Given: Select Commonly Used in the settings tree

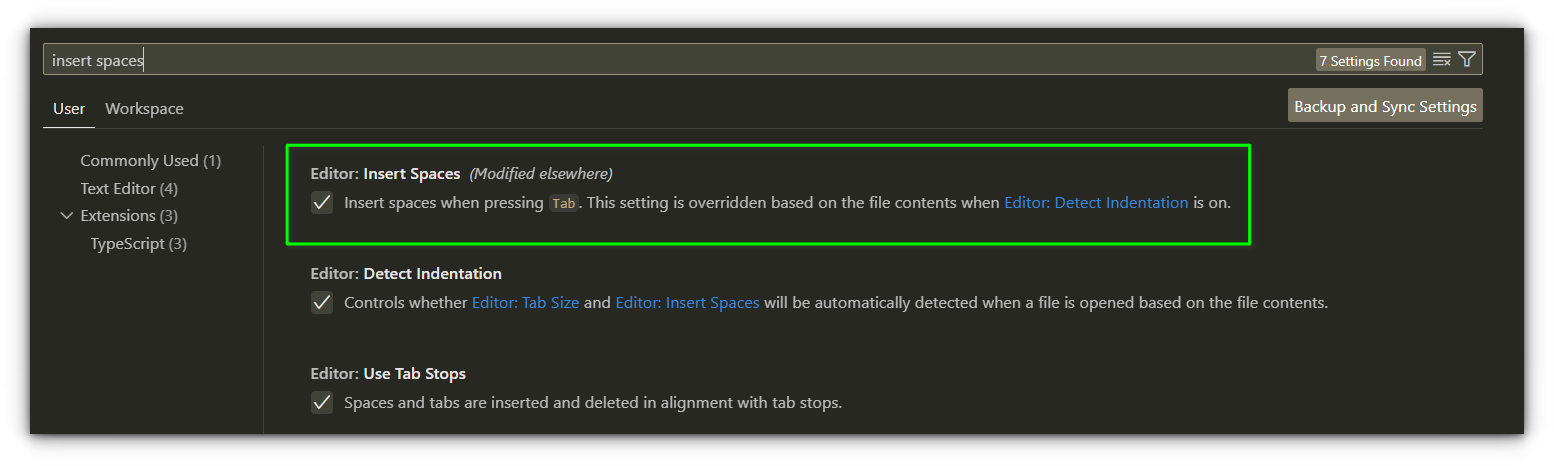Looking at the screenshot, I should click(x=150, y=161).
